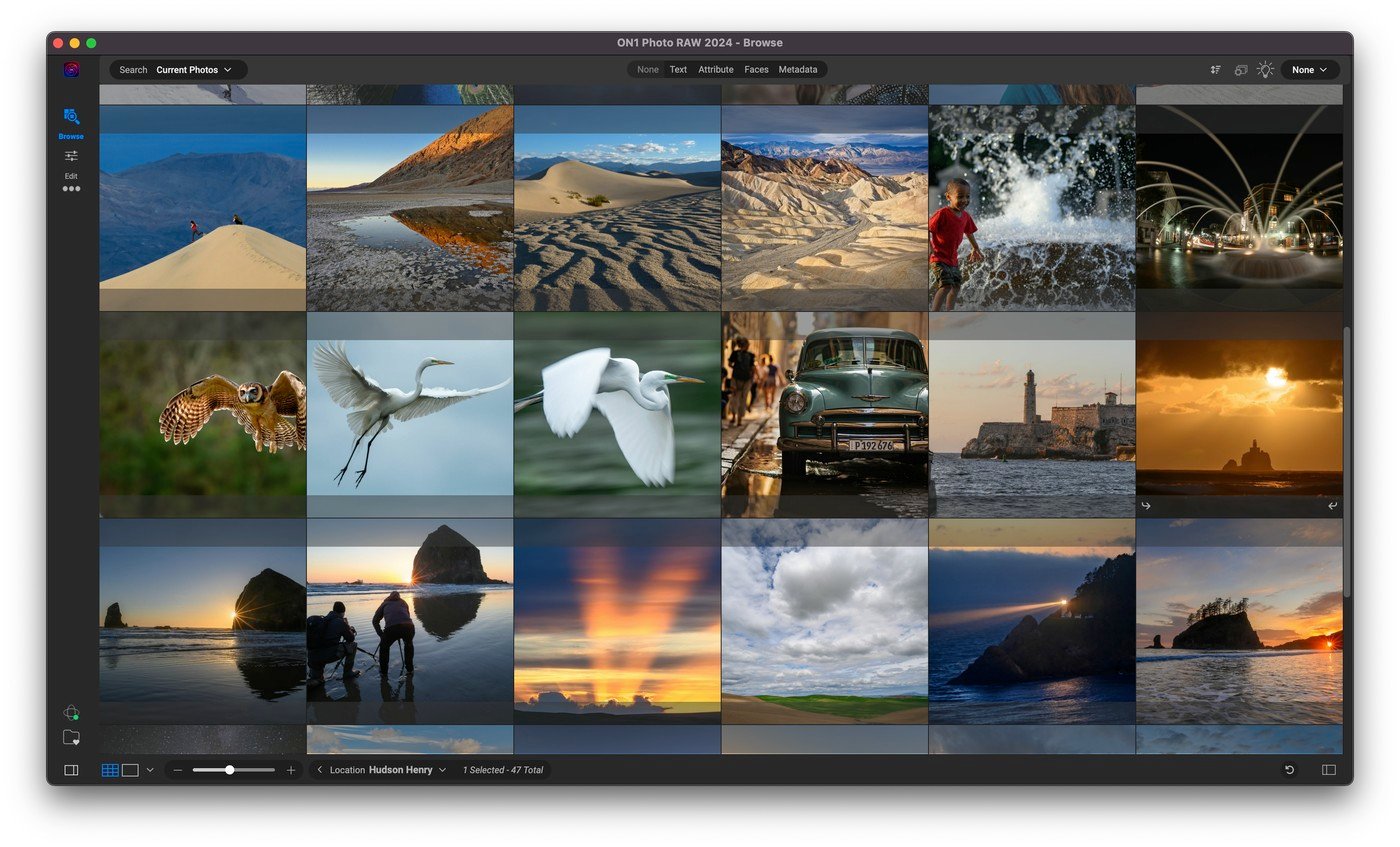Select the mountain reflection pool photo

(x=410, y=208)
